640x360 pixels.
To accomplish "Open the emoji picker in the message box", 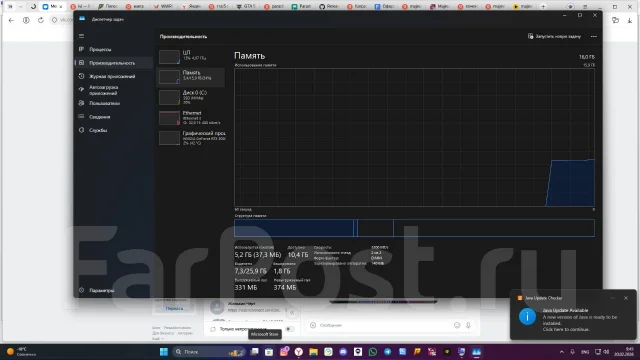I will (x=457, y=325).
